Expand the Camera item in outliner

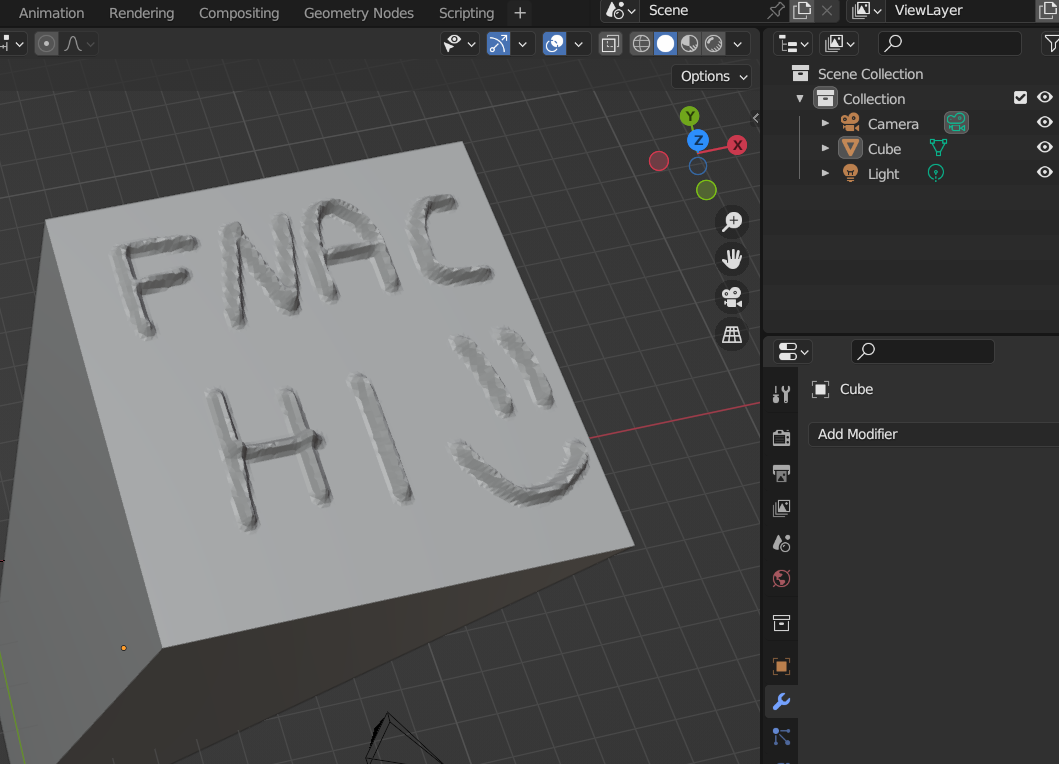pyautogui.click(x=825, y=124)
